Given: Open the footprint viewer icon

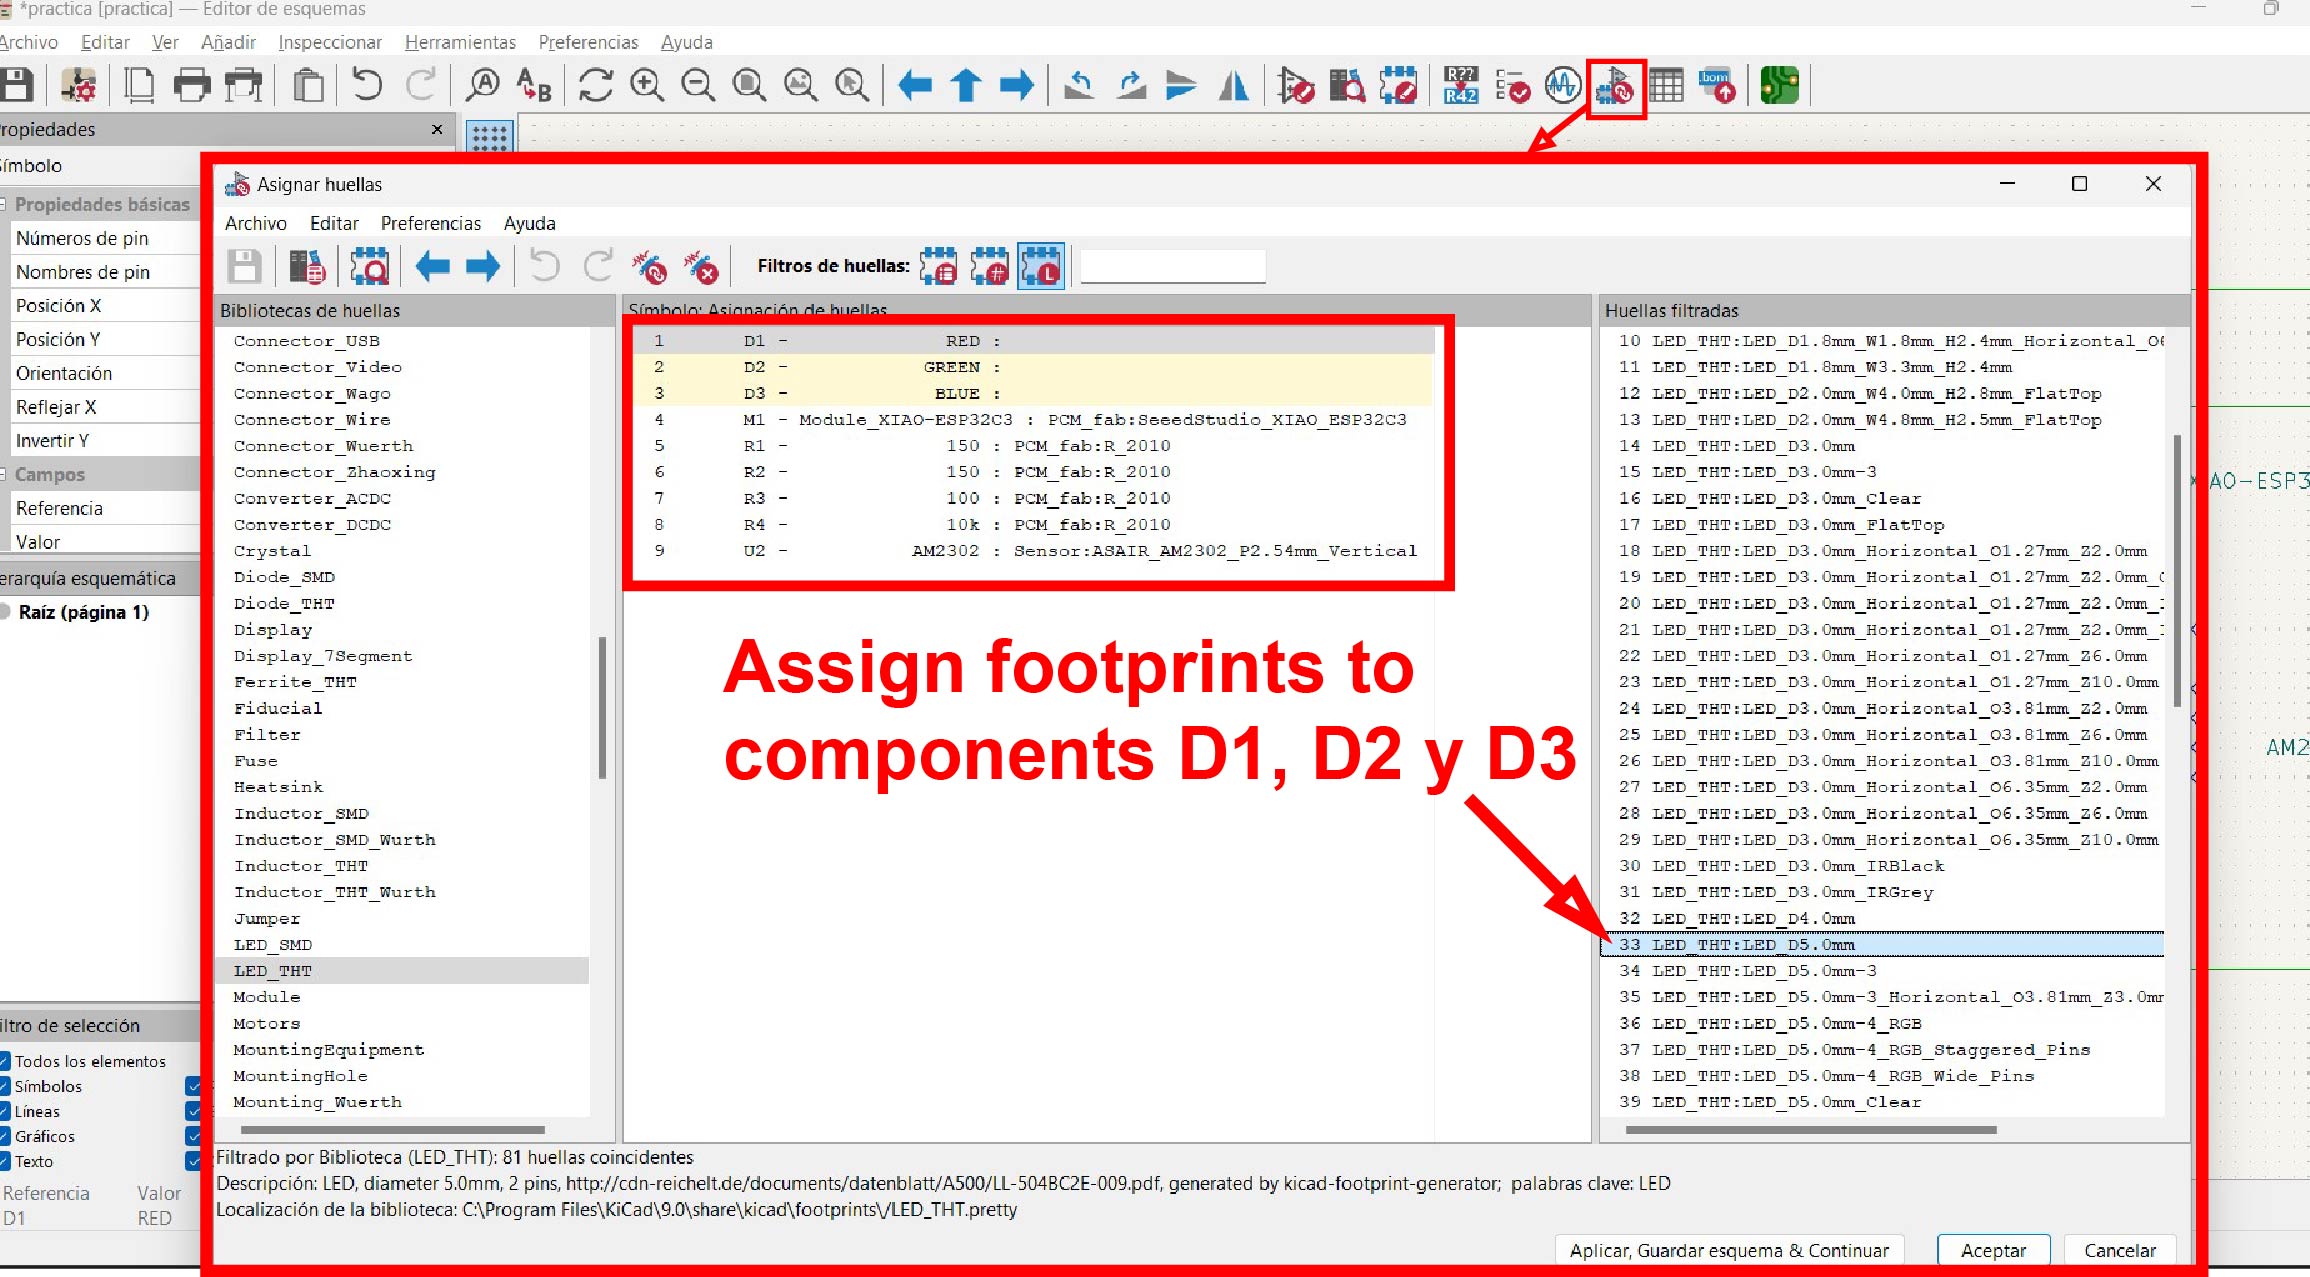Looking at the screenshot, I should [x=369, y=267].
